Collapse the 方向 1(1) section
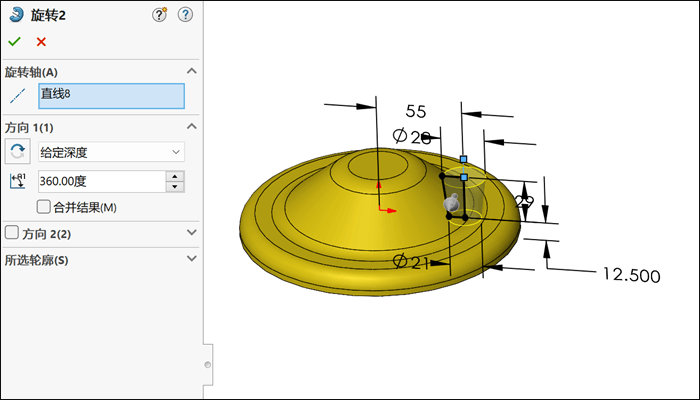This screenshot has height=400, width=700. tap(192, 126)
